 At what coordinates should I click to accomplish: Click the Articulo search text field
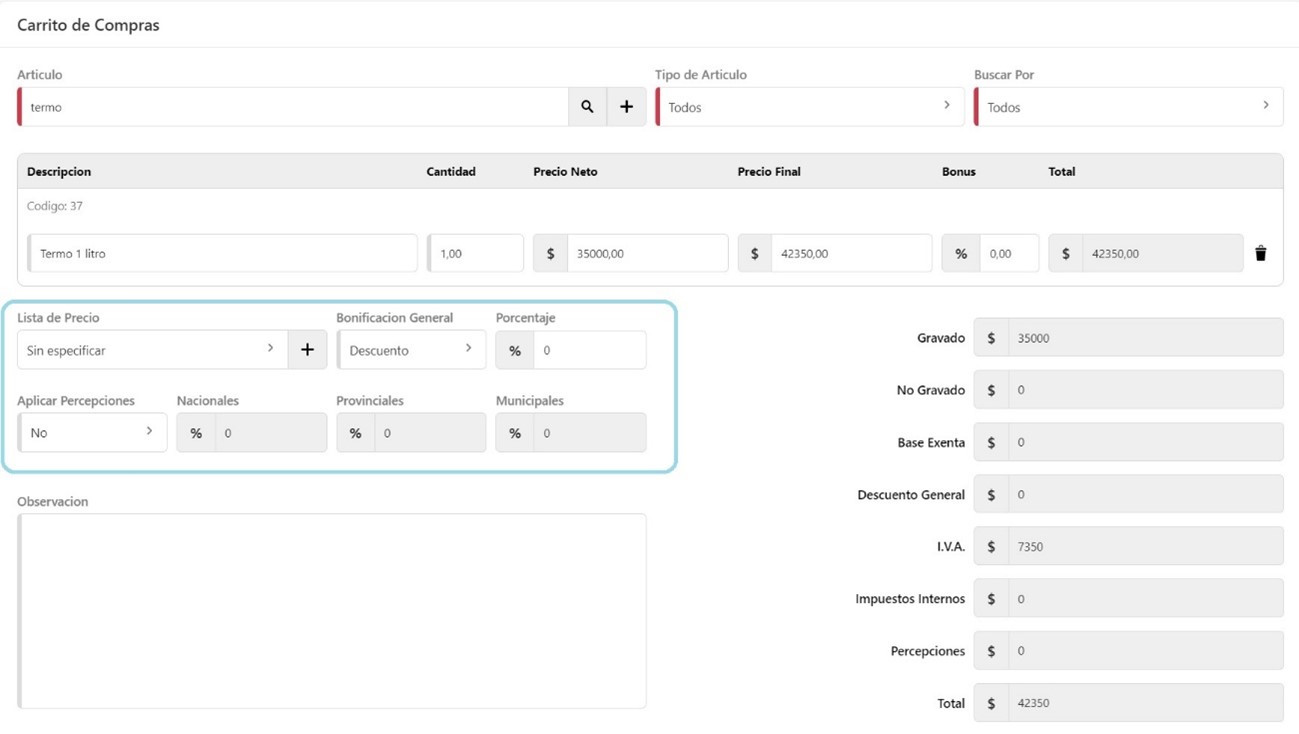click(x=295, y=107)
